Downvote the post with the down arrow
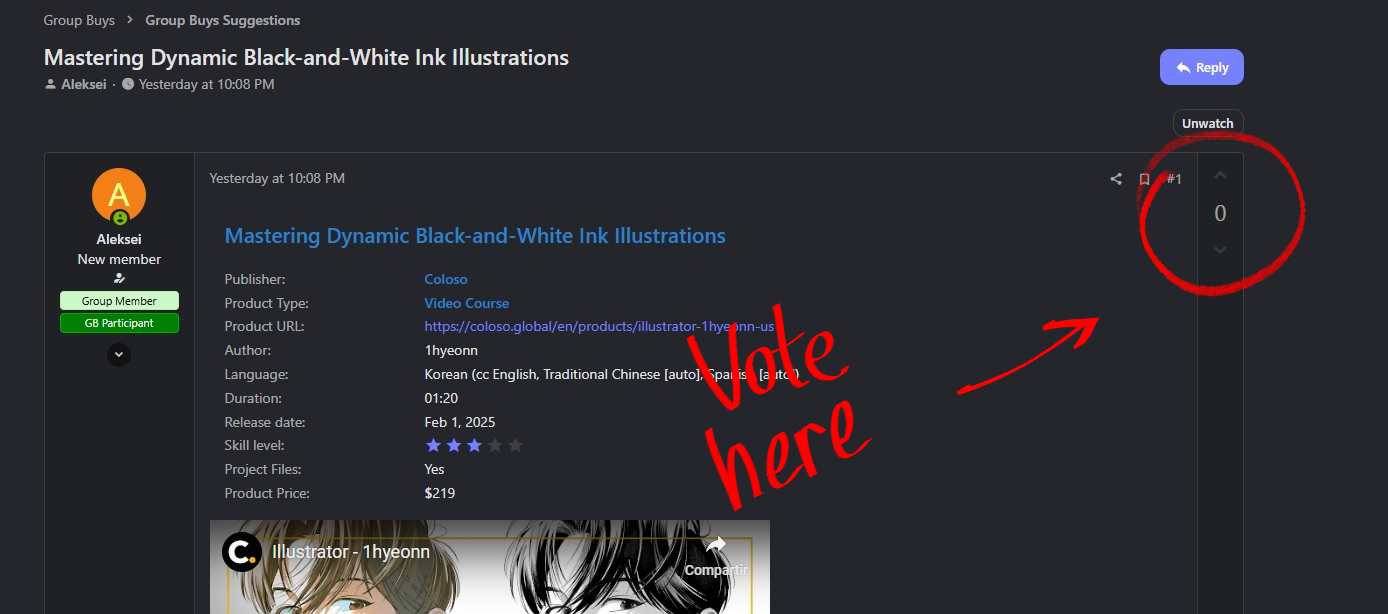 tap(1220, 250)
